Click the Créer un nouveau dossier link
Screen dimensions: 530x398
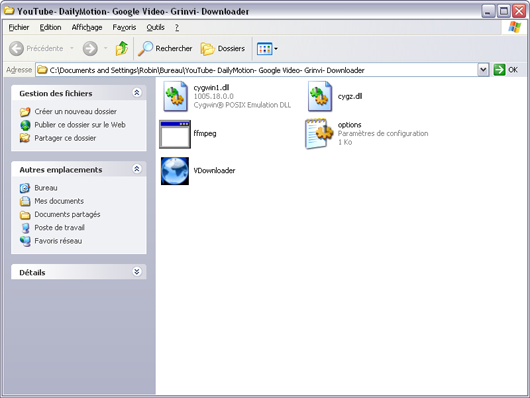[x=76, y=112]
